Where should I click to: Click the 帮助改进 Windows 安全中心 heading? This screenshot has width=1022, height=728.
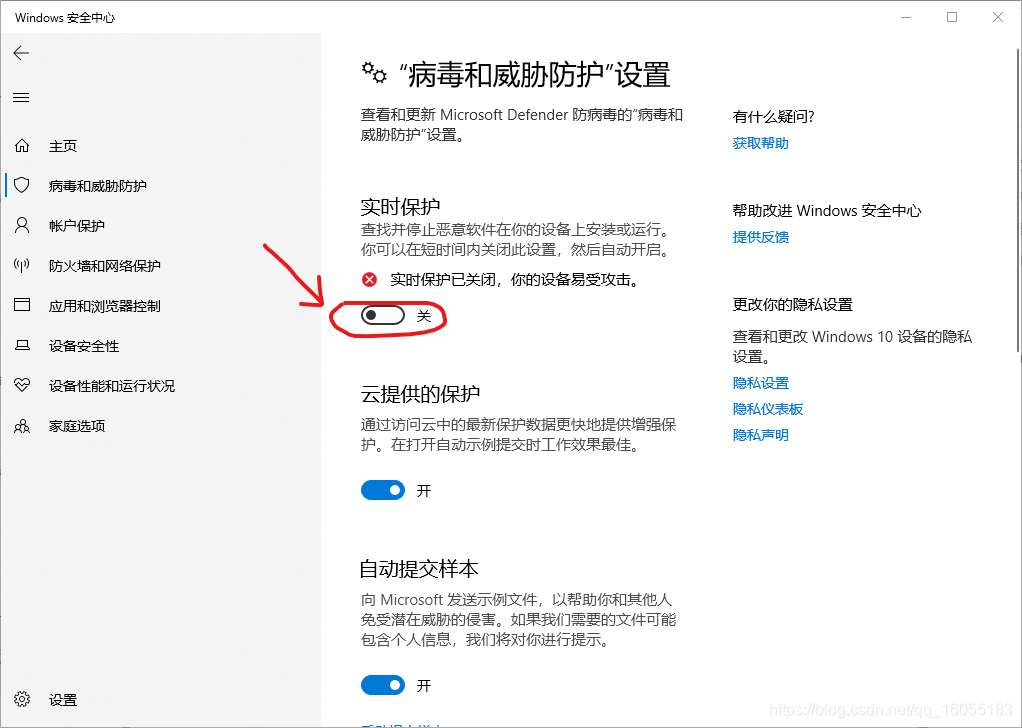827,211
